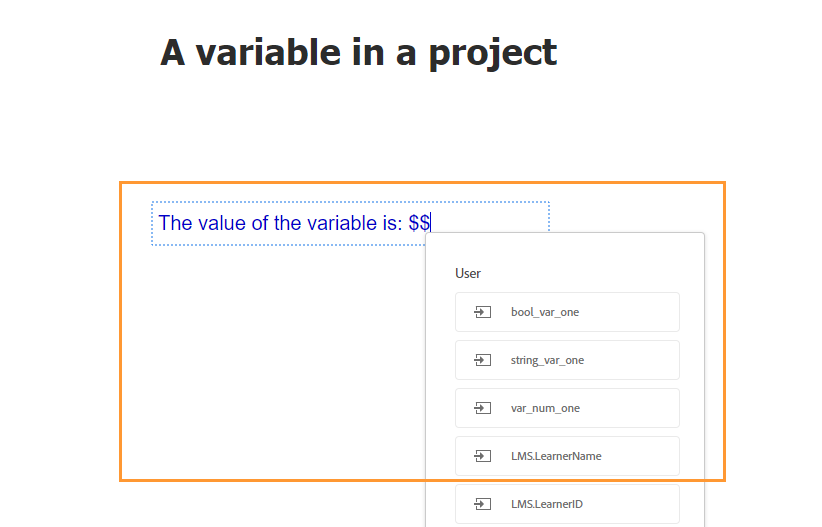822x527 pixels.
Task: Click the start of "The value" text line
Action: (160, 223)
